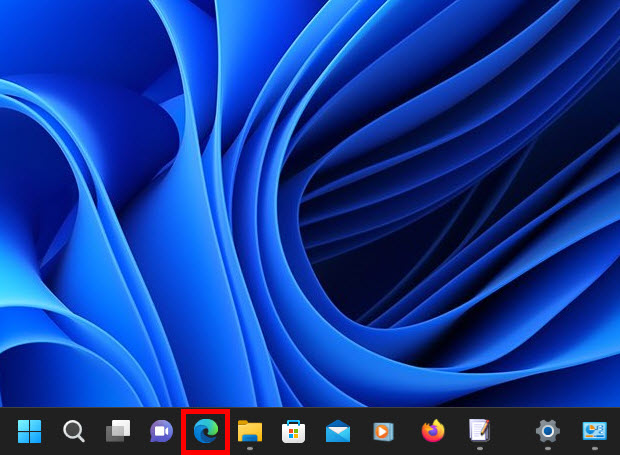The height and width of the screenshot is (455, 620).
Task: Click empty taskbar gap left of Settings gear
Action: (513, 431)
